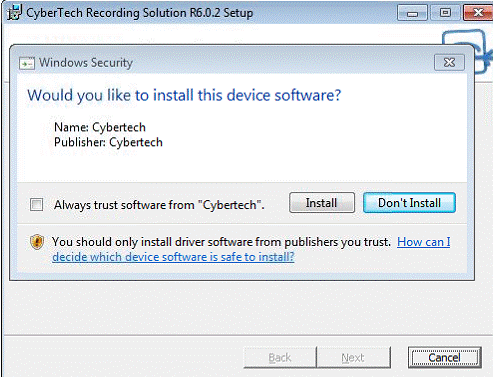The width and height of the screenshot is (493, 377).
Task: Click the security shield warning icon
Action: (x=37, y=242)
